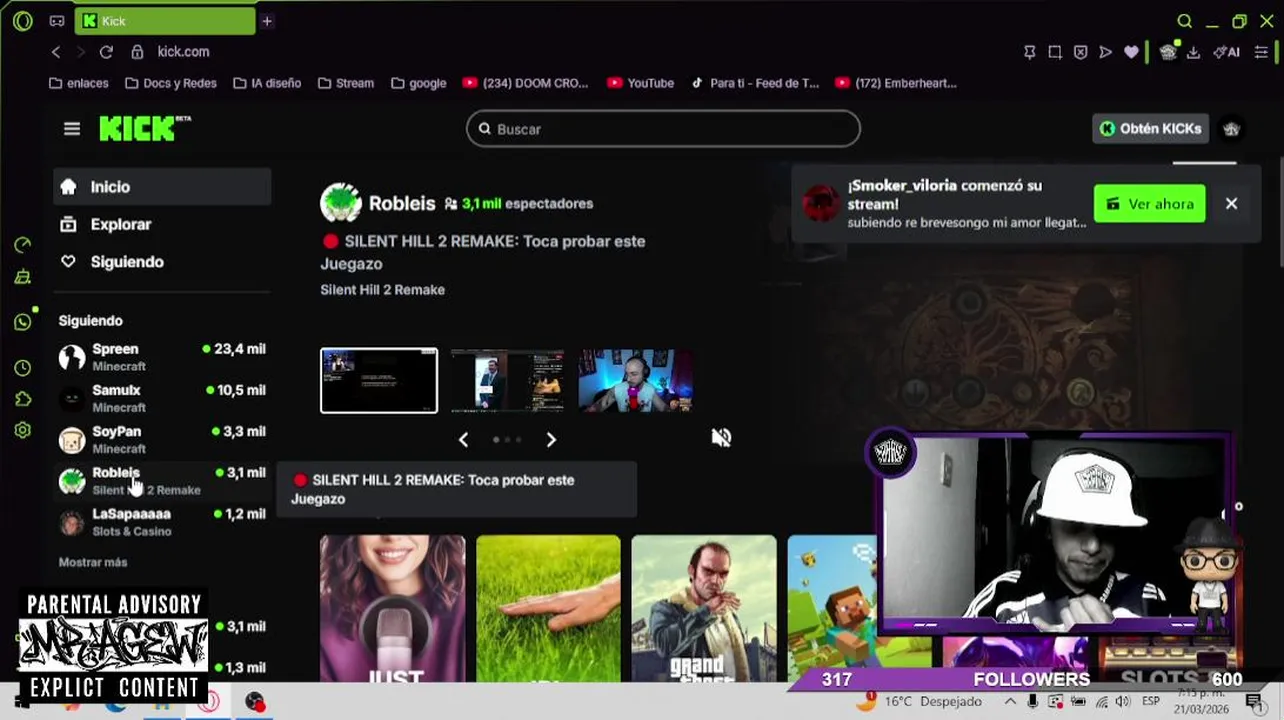Screen dimensions: 1284x720
Task: Open Easy Setup sliders icon
Action: (x=1261, y=52)
